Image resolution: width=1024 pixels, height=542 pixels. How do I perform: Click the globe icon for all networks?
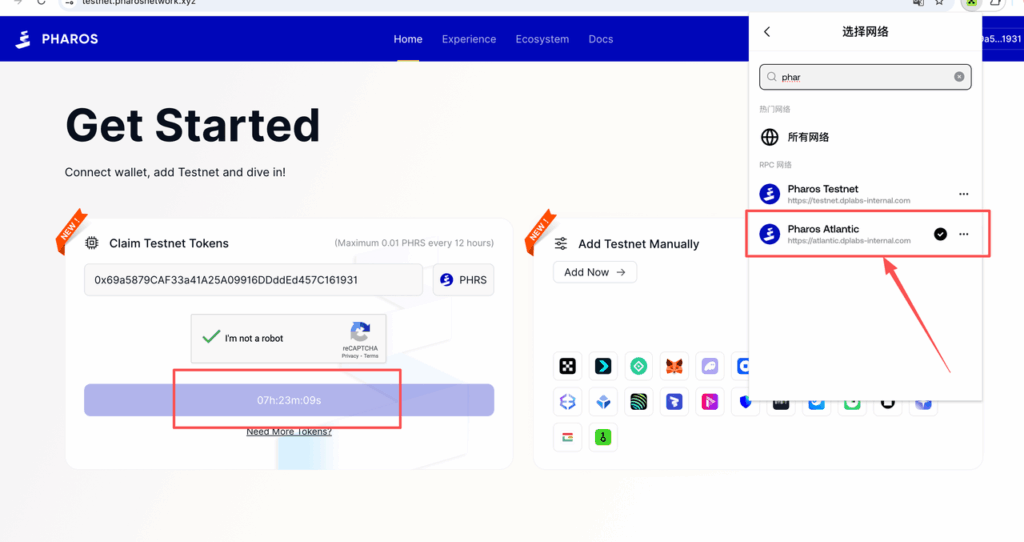coord(769,137)
